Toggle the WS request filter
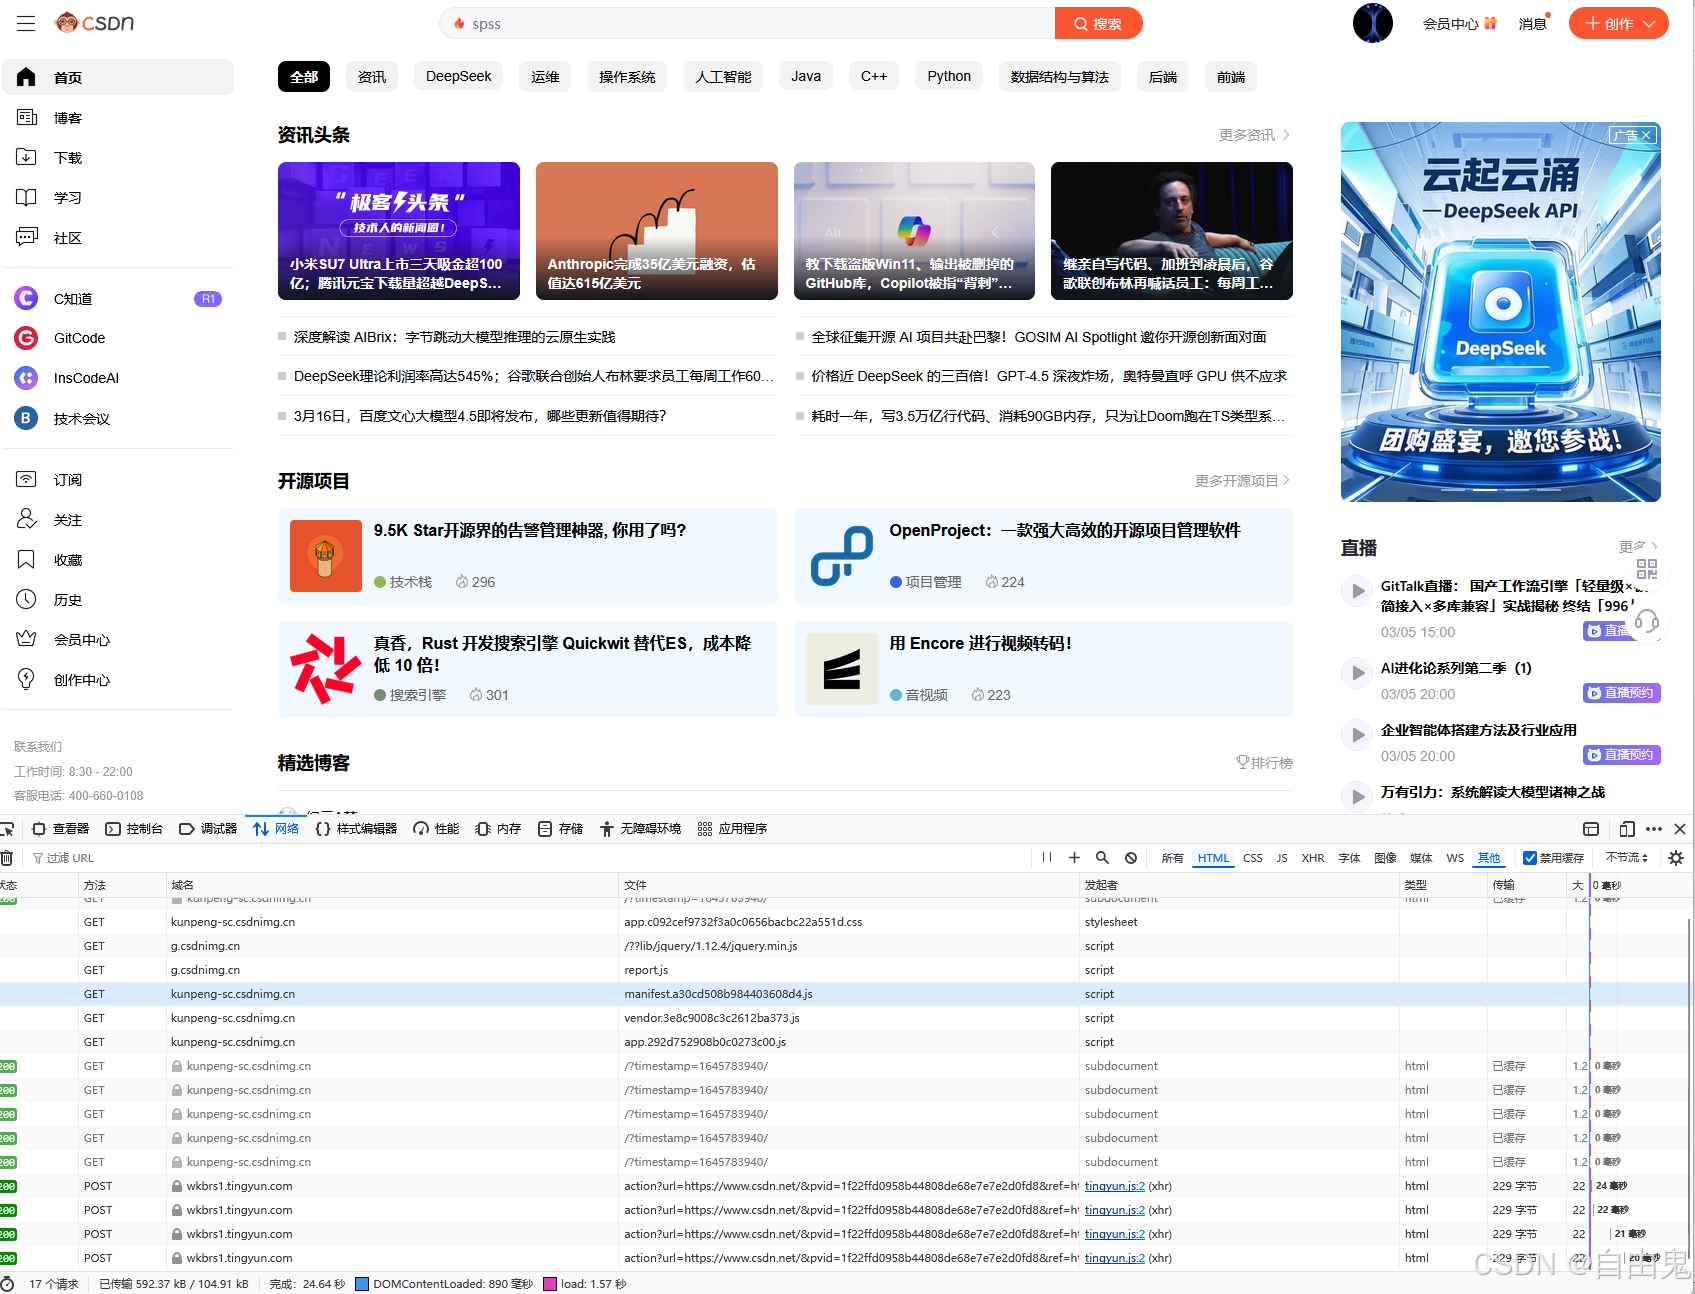The width and height of the screenshot is (1695, 1294). (x=1455, y=858)
